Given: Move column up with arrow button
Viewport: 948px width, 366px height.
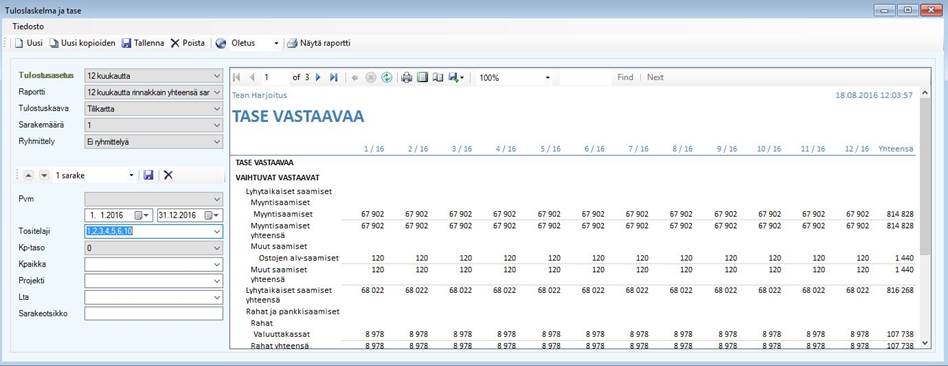Looking at the screenshot, I should tap(28, 175).
